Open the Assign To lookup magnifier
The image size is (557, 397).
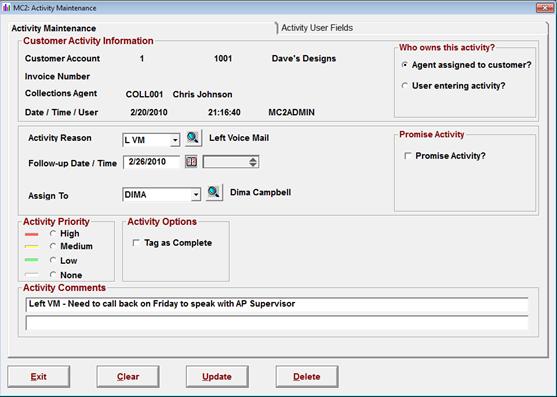[x=214, y=192]
